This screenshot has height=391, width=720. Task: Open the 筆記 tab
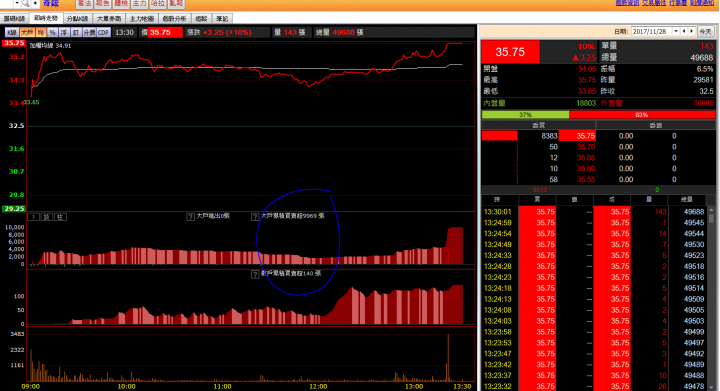[x=222, y=19]
